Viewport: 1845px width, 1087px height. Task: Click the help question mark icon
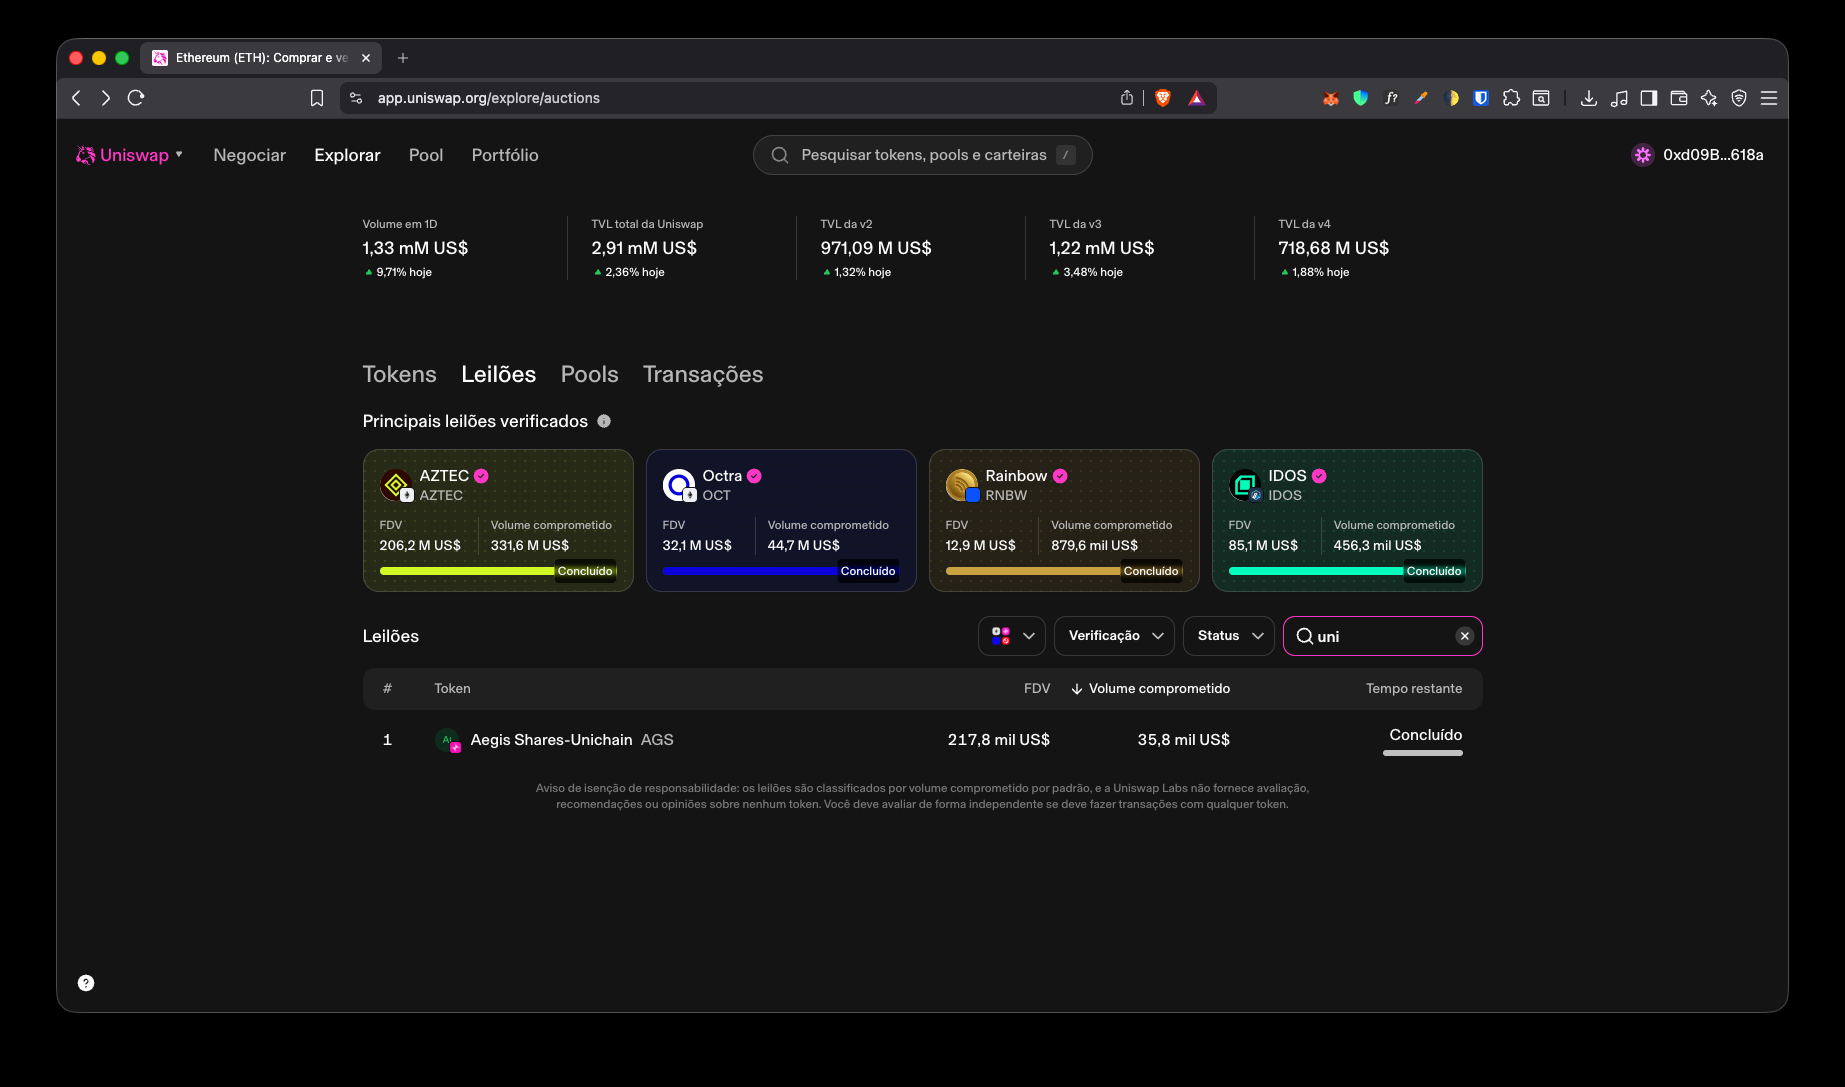(x=86, y=983)
